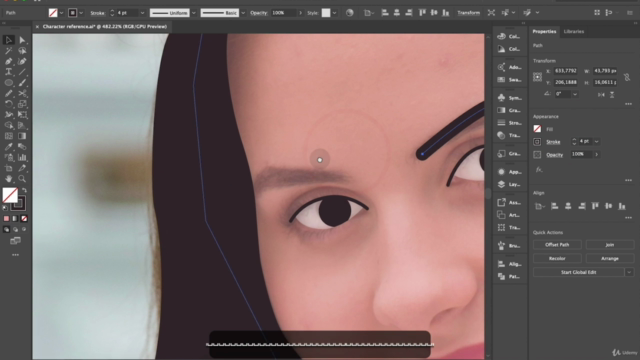The image size is (640, 360).
Task: Toggle Color mode below fill swatch
Action: click(6, 218)
